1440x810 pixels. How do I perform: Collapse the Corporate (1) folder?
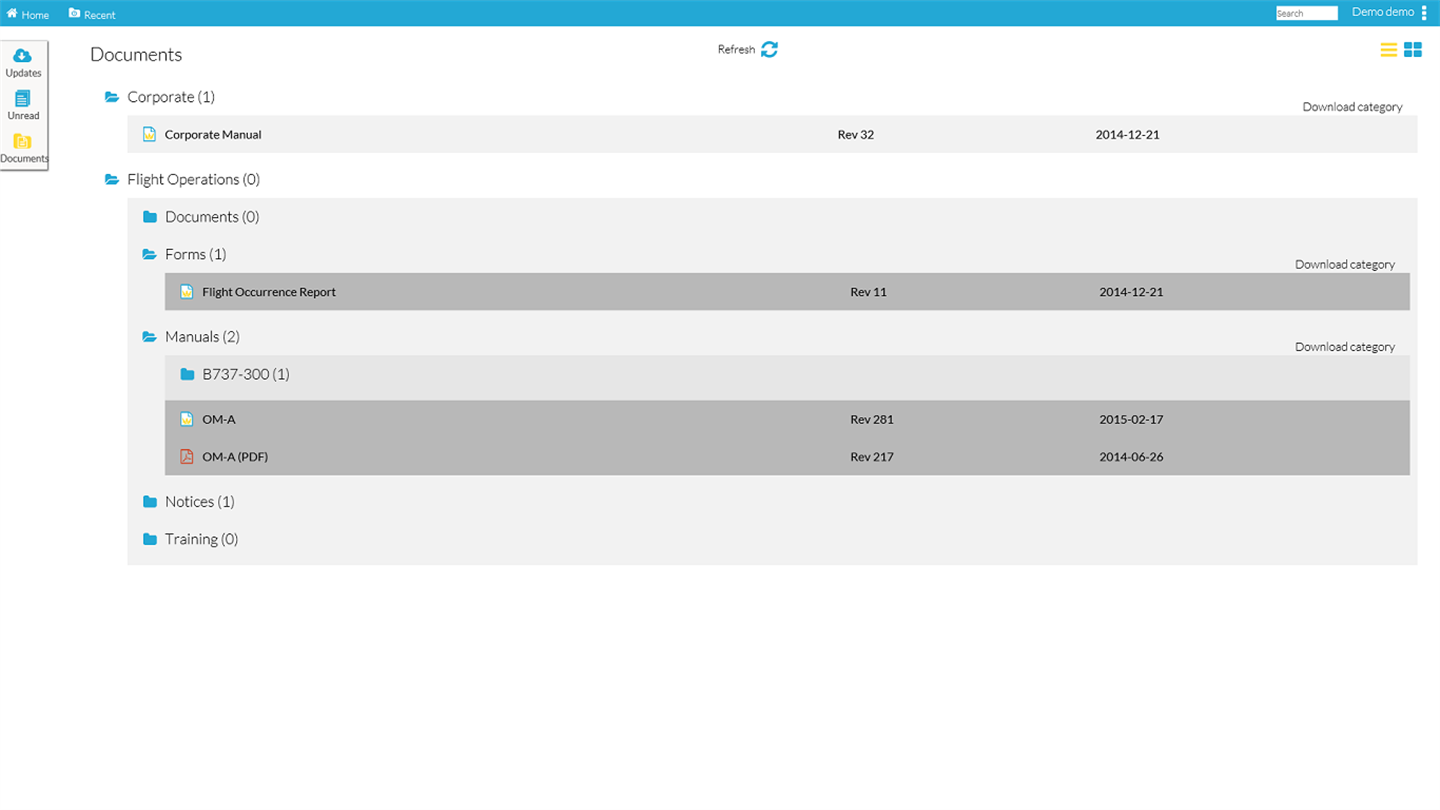click(x=112, y=97)
